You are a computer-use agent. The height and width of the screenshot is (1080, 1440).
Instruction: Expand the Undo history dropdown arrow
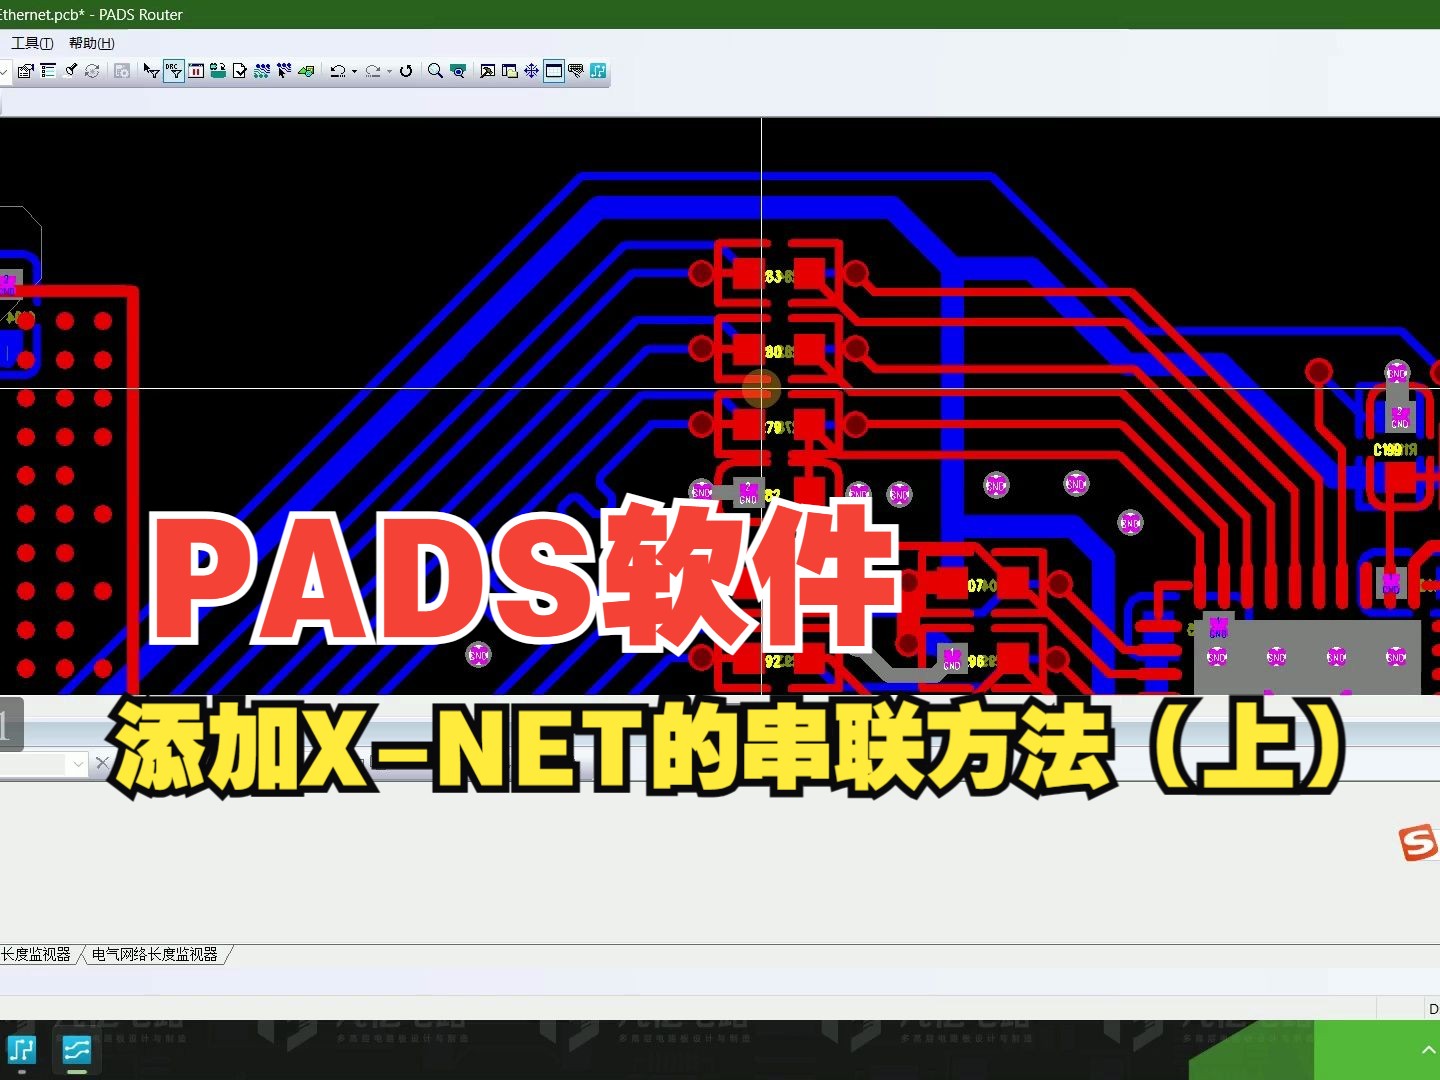point(354,71)
